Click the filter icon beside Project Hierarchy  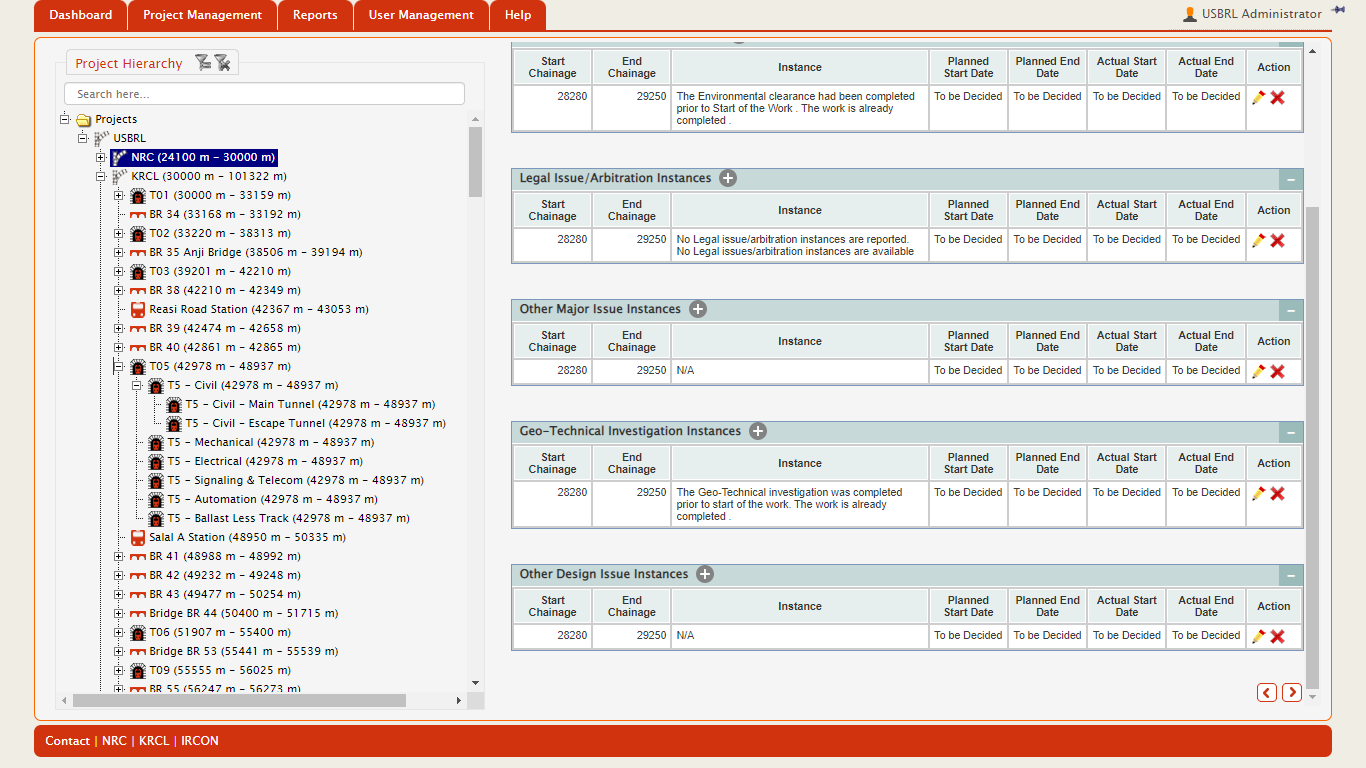pos(203,63)
